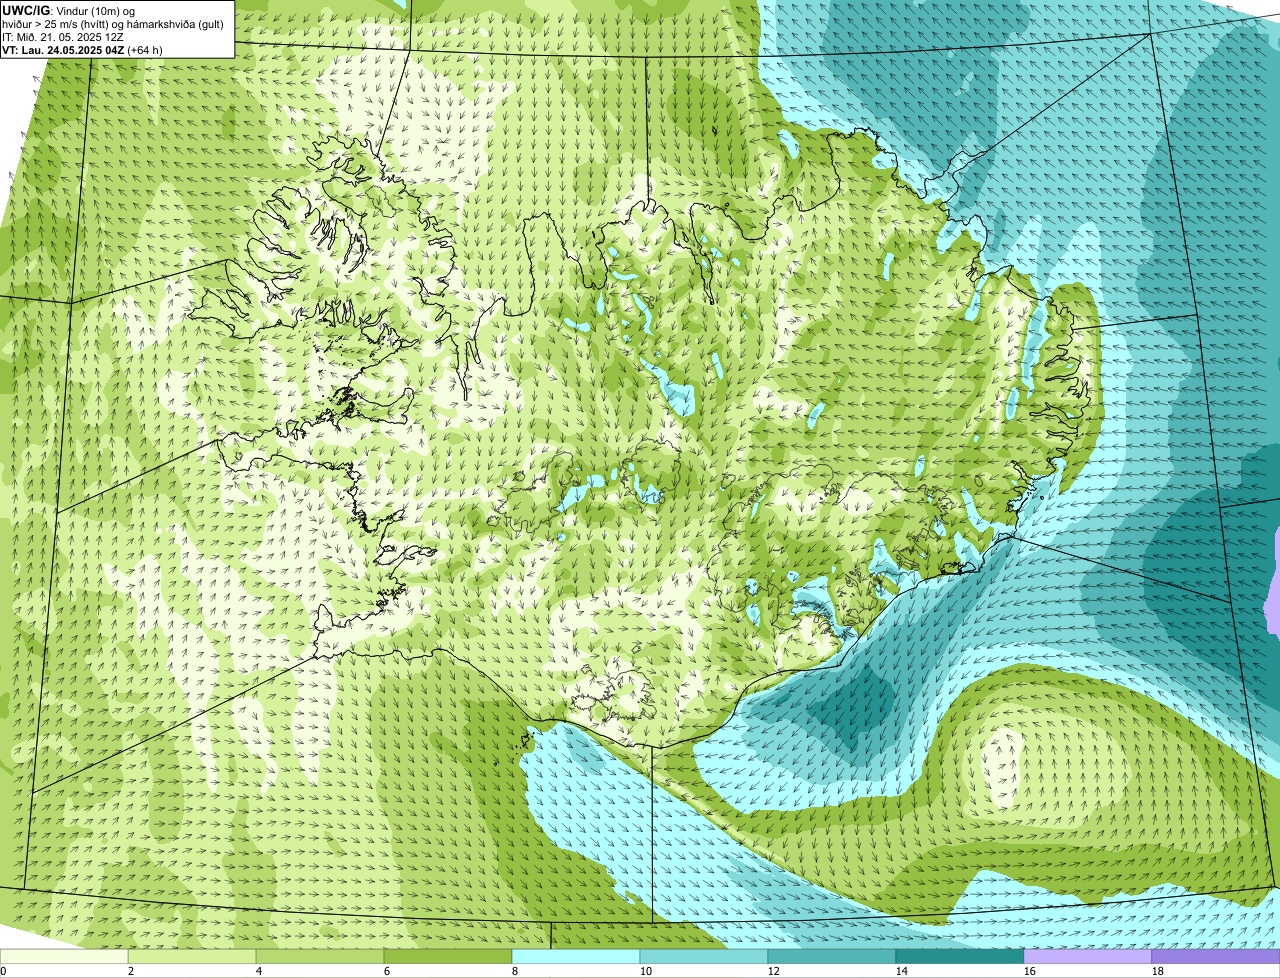
Task: Click the 0–2 m/s palest legend swatch
Action: [x=64, y=957]
